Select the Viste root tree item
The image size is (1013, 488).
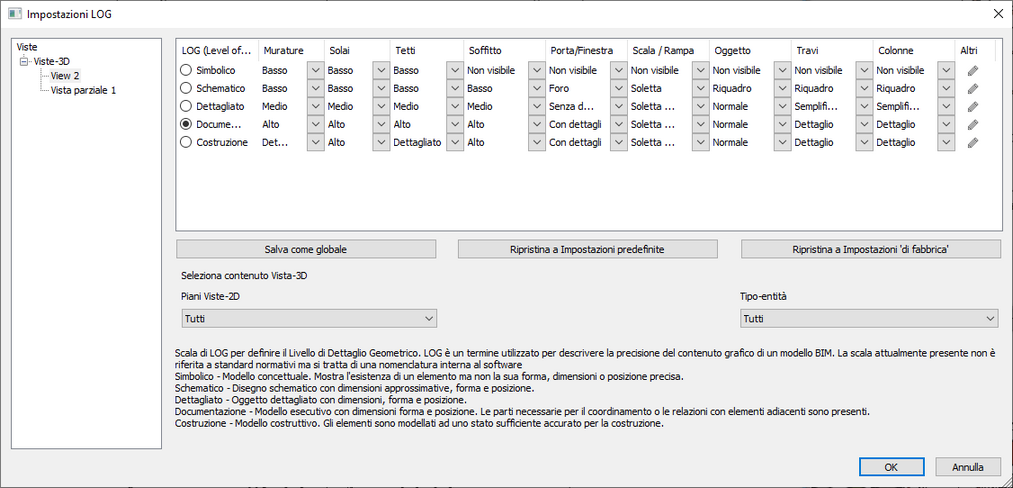point(27,47)
